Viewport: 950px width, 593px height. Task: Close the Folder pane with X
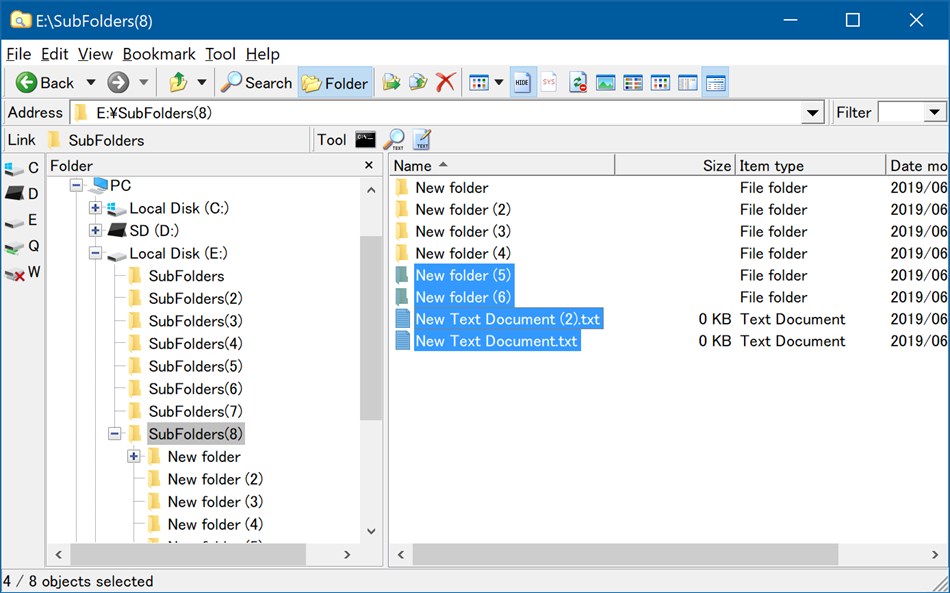(369, 165)
